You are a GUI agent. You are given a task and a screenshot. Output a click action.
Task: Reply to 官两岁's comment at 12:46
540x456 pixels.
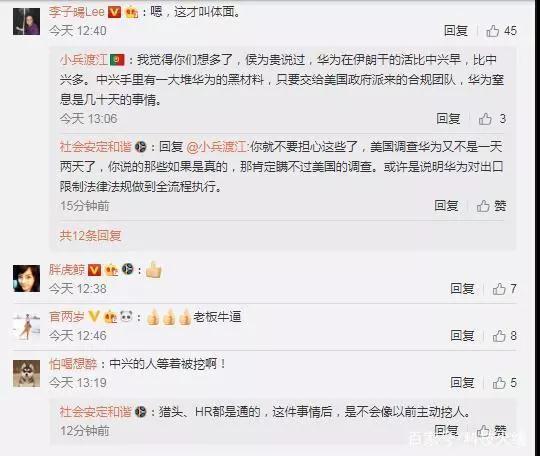coord(462,336)
